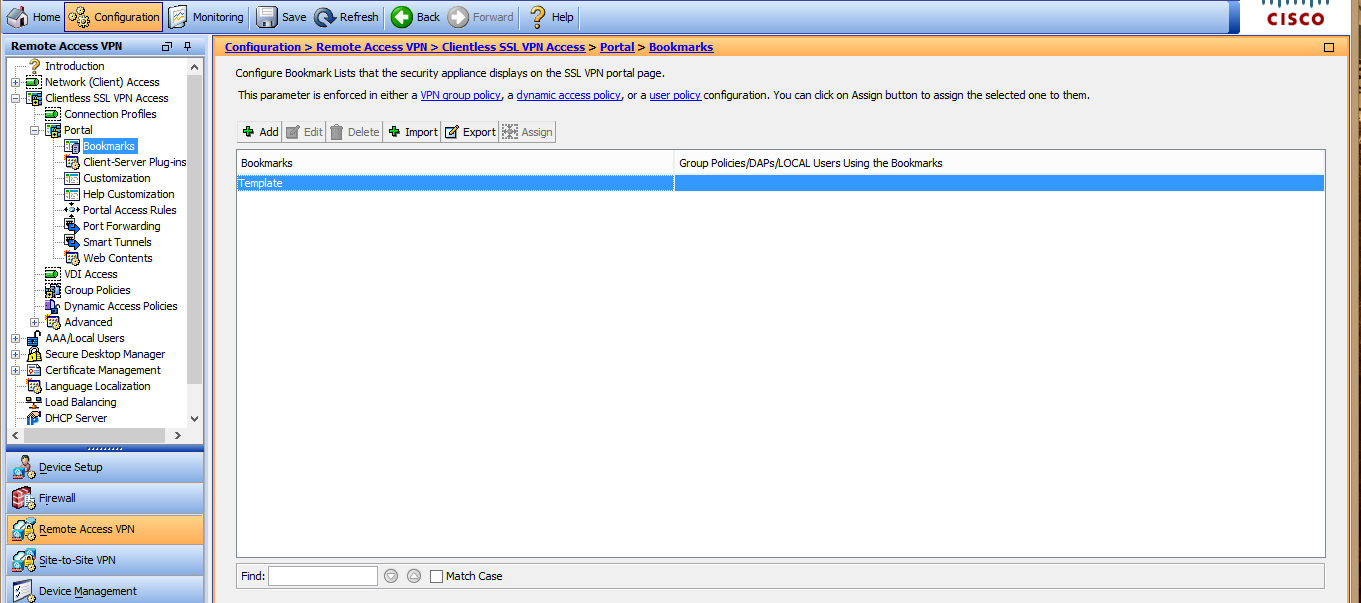The height and width of the screenshot is (603, 1361).
Task: Select the Remote Access VPN section
Action: [105, 529]
